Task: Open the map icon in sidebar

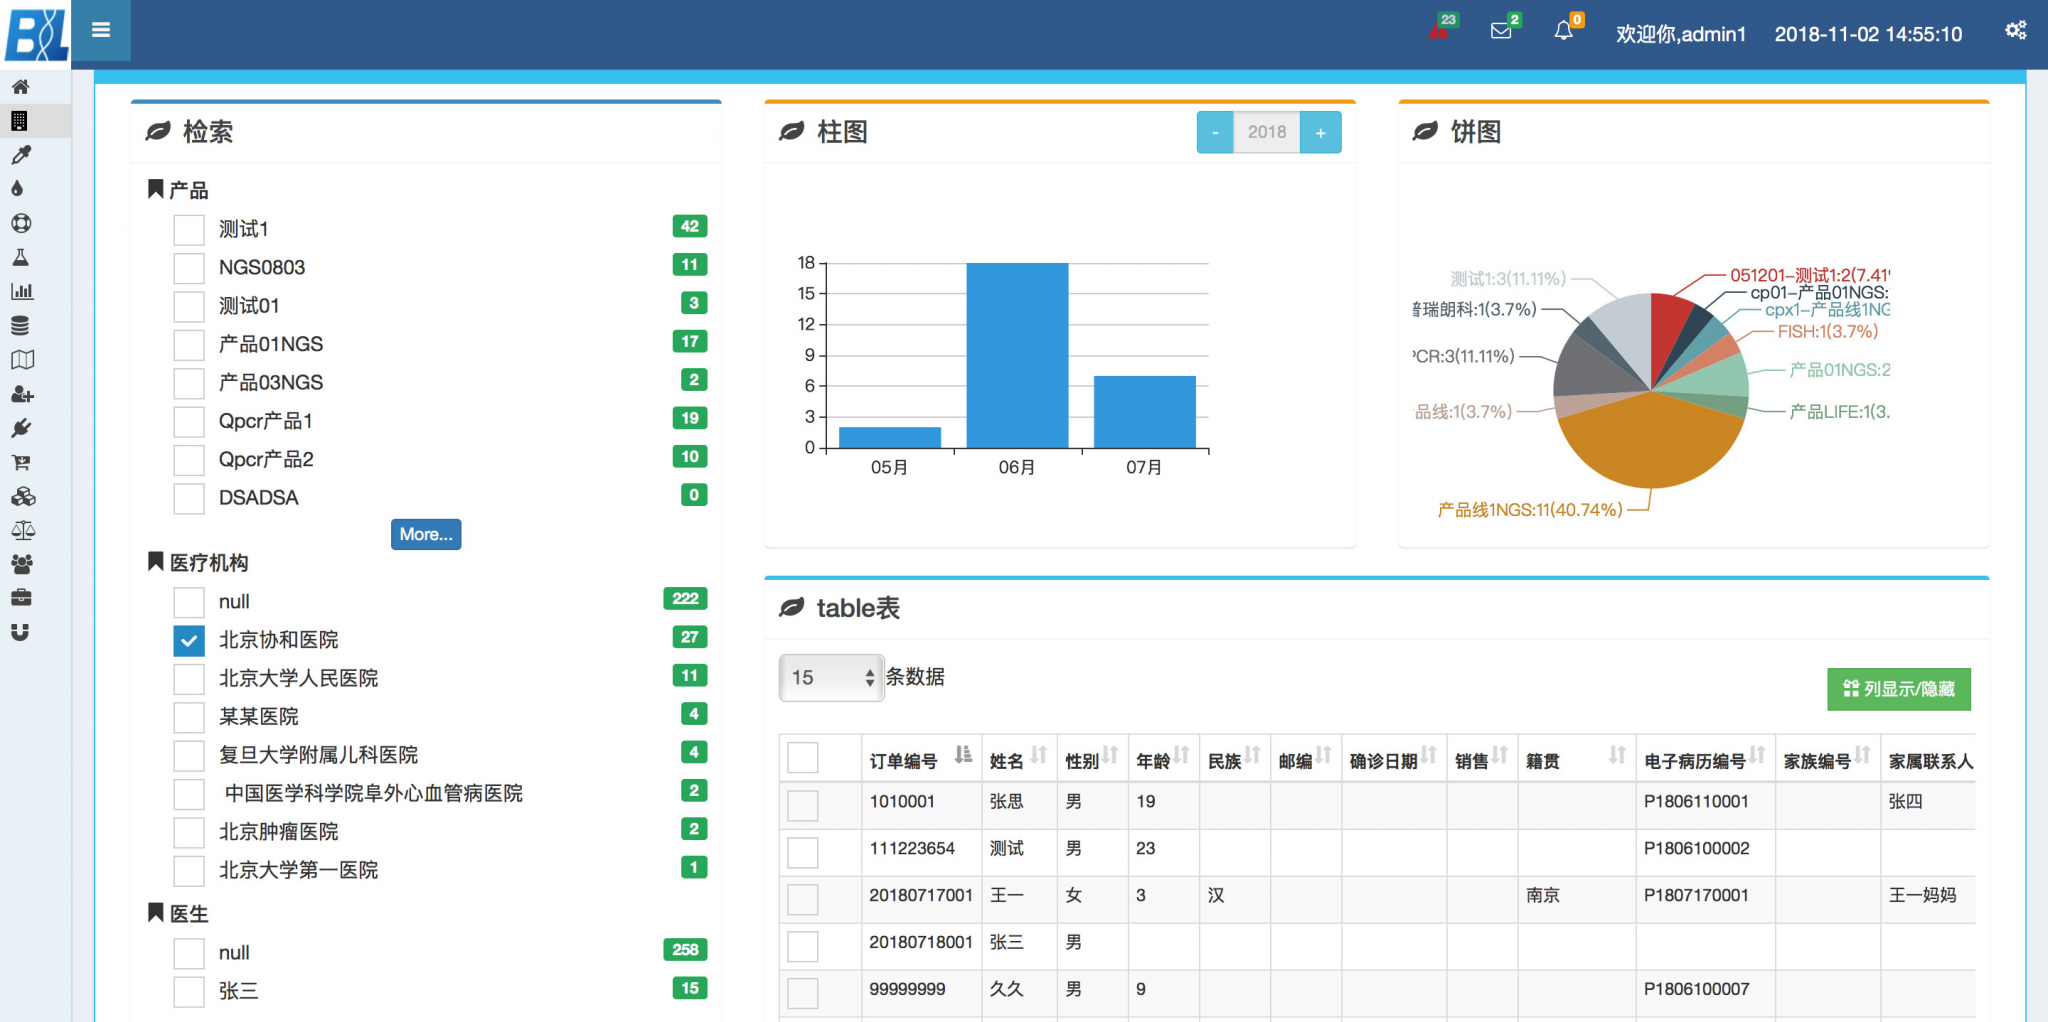Action: pyautogui.click(x=22, y=360)
